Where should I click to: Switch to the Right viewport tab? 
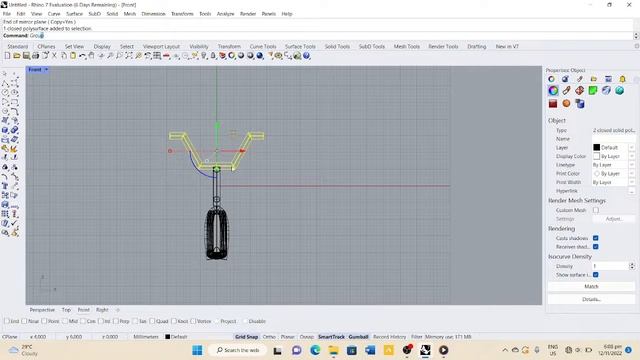102,310
